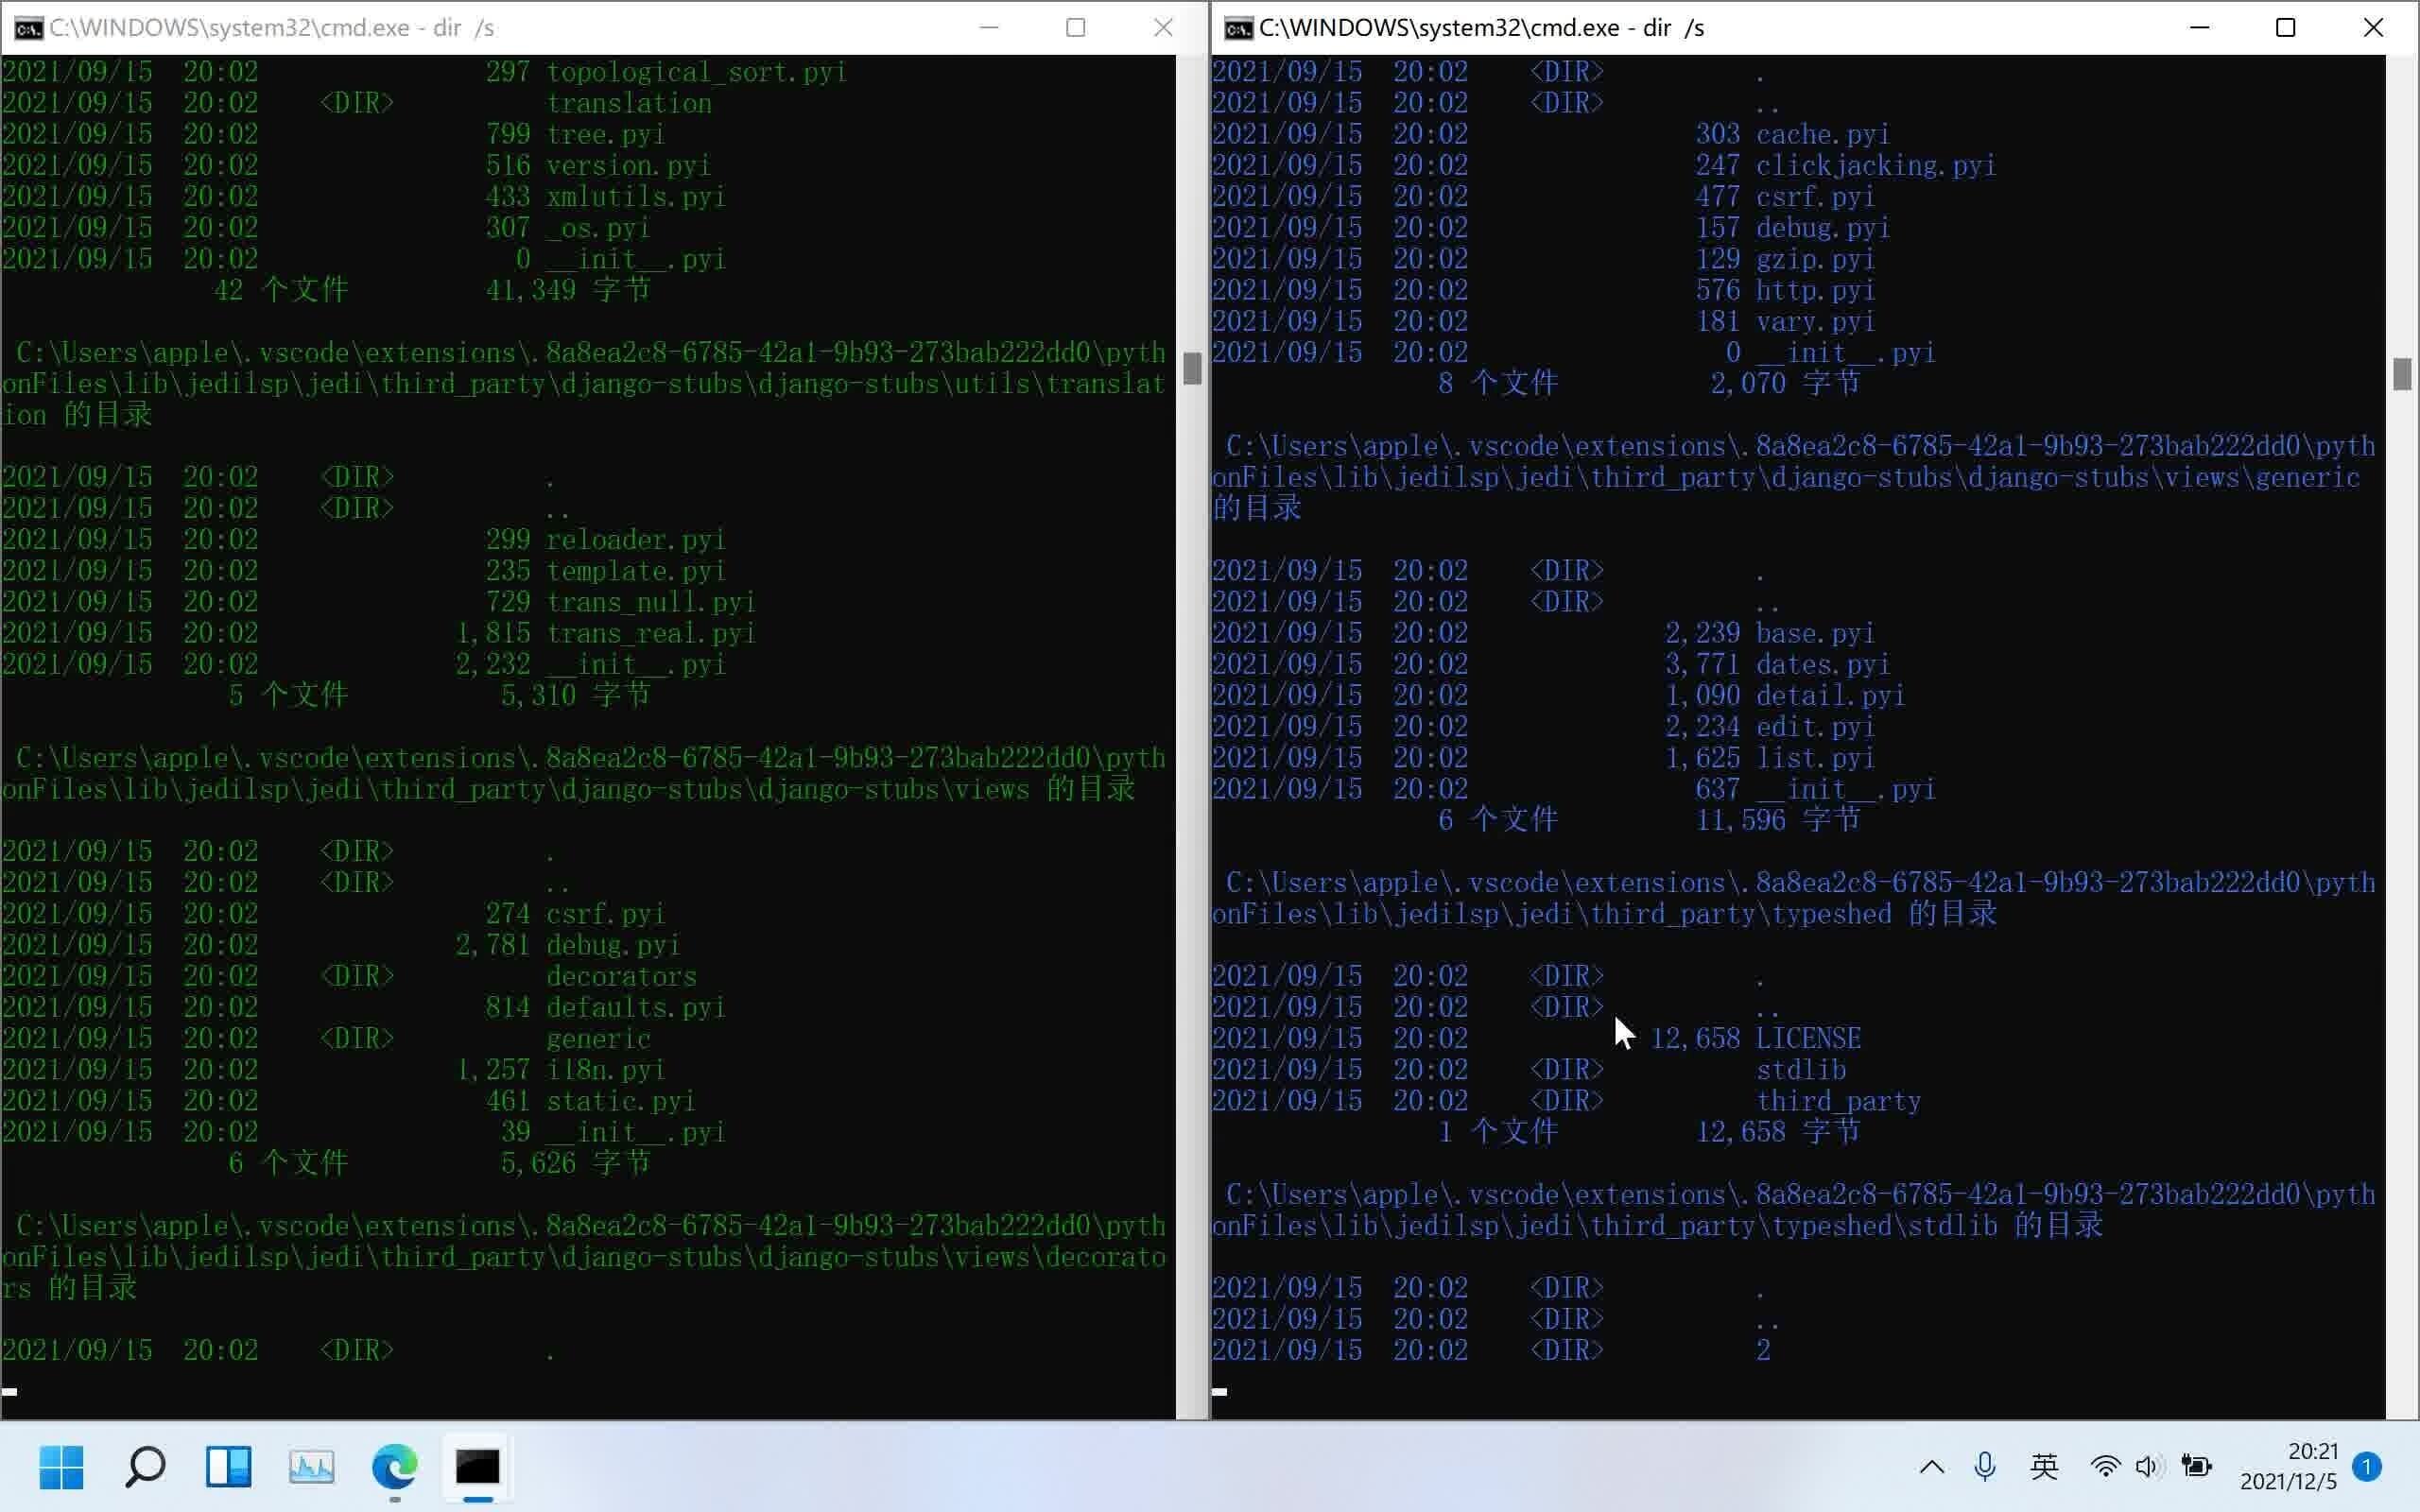This screenshot has width=2420, height=1512.
Task: Click the 11,596 字节 total line
Action: coord(1778,820)
